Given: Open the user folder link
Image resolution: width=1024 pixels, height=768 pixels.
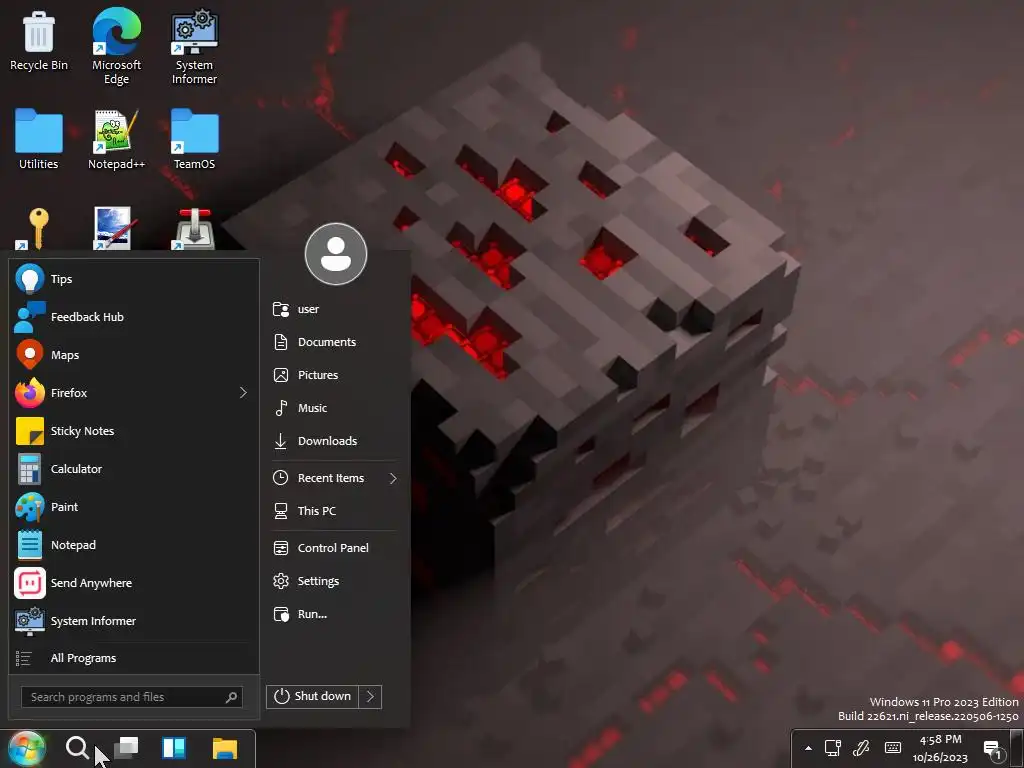Looking at the screenshot, I should [334, 309].
